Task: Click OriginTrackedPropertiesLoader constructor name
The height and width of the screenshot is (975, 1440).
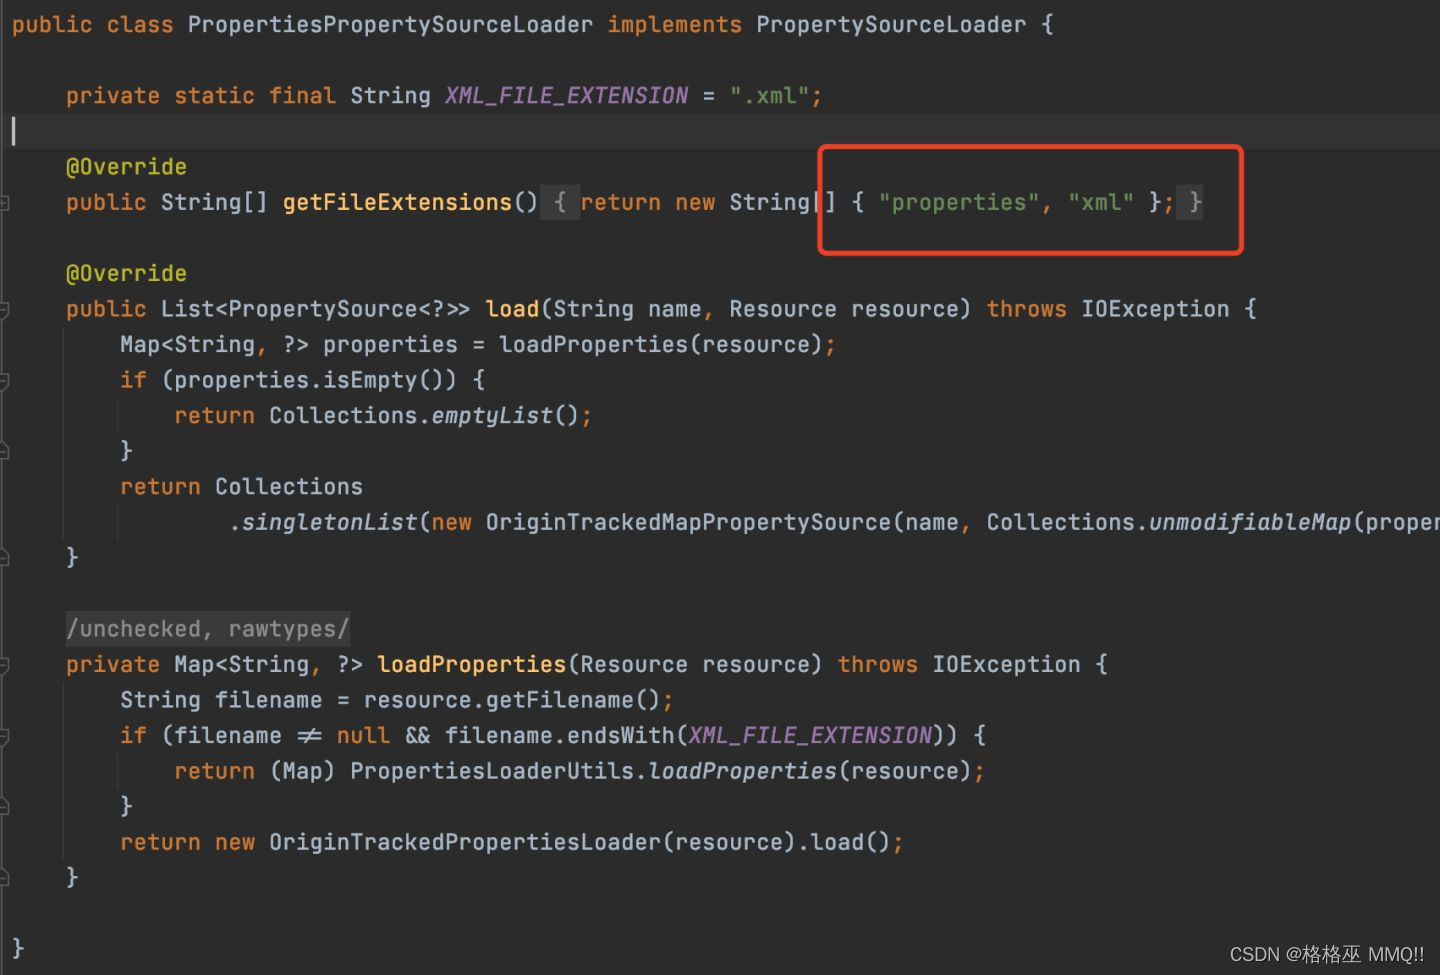Action: click(465, 842)
